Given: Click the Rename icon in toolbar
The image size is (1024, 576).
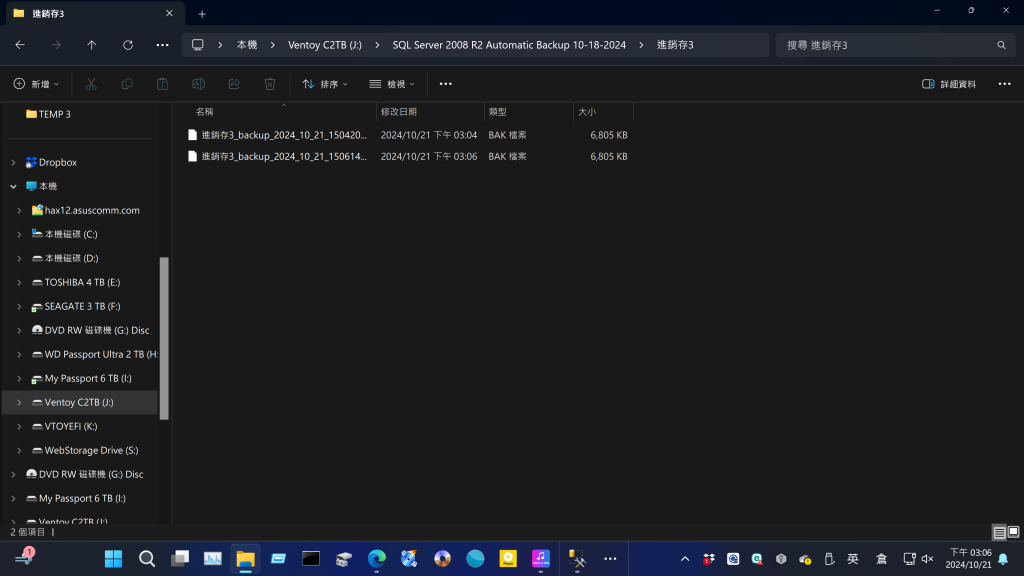Looking at the screenshot, I should pos(198,84).
